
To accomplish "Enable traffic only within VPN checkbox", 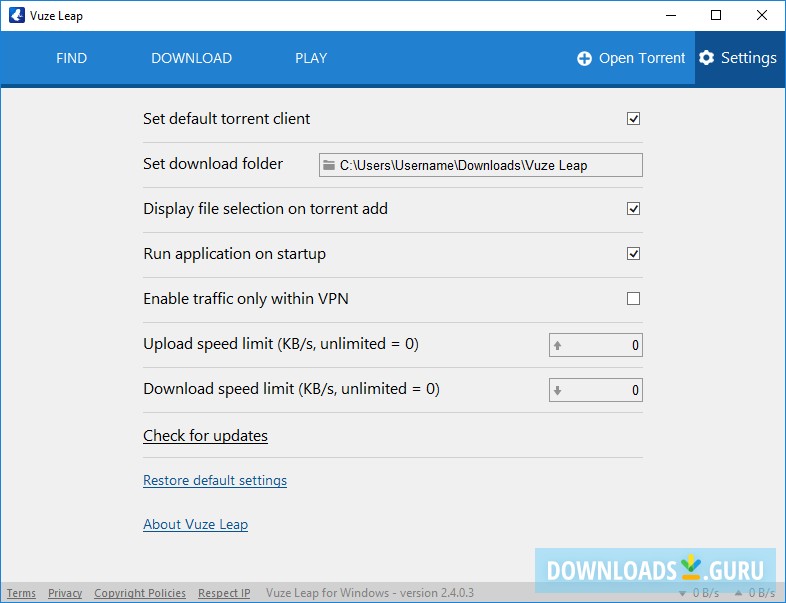I will [x=633, y=299].
